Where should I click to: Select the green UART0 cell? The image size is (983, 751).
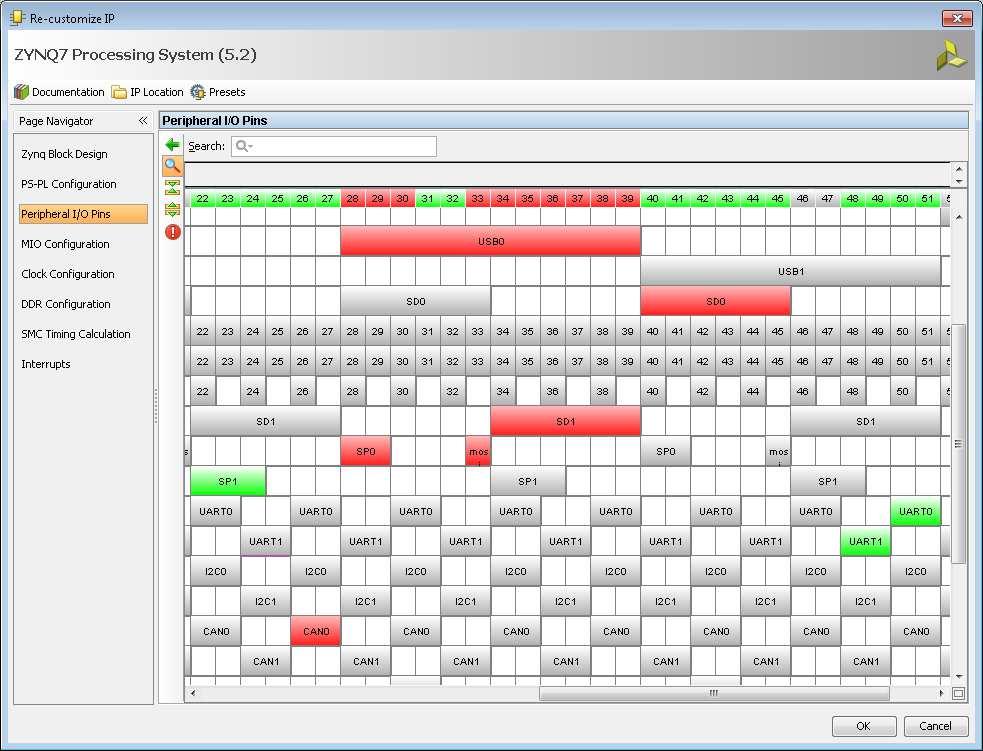coord(915,512)
